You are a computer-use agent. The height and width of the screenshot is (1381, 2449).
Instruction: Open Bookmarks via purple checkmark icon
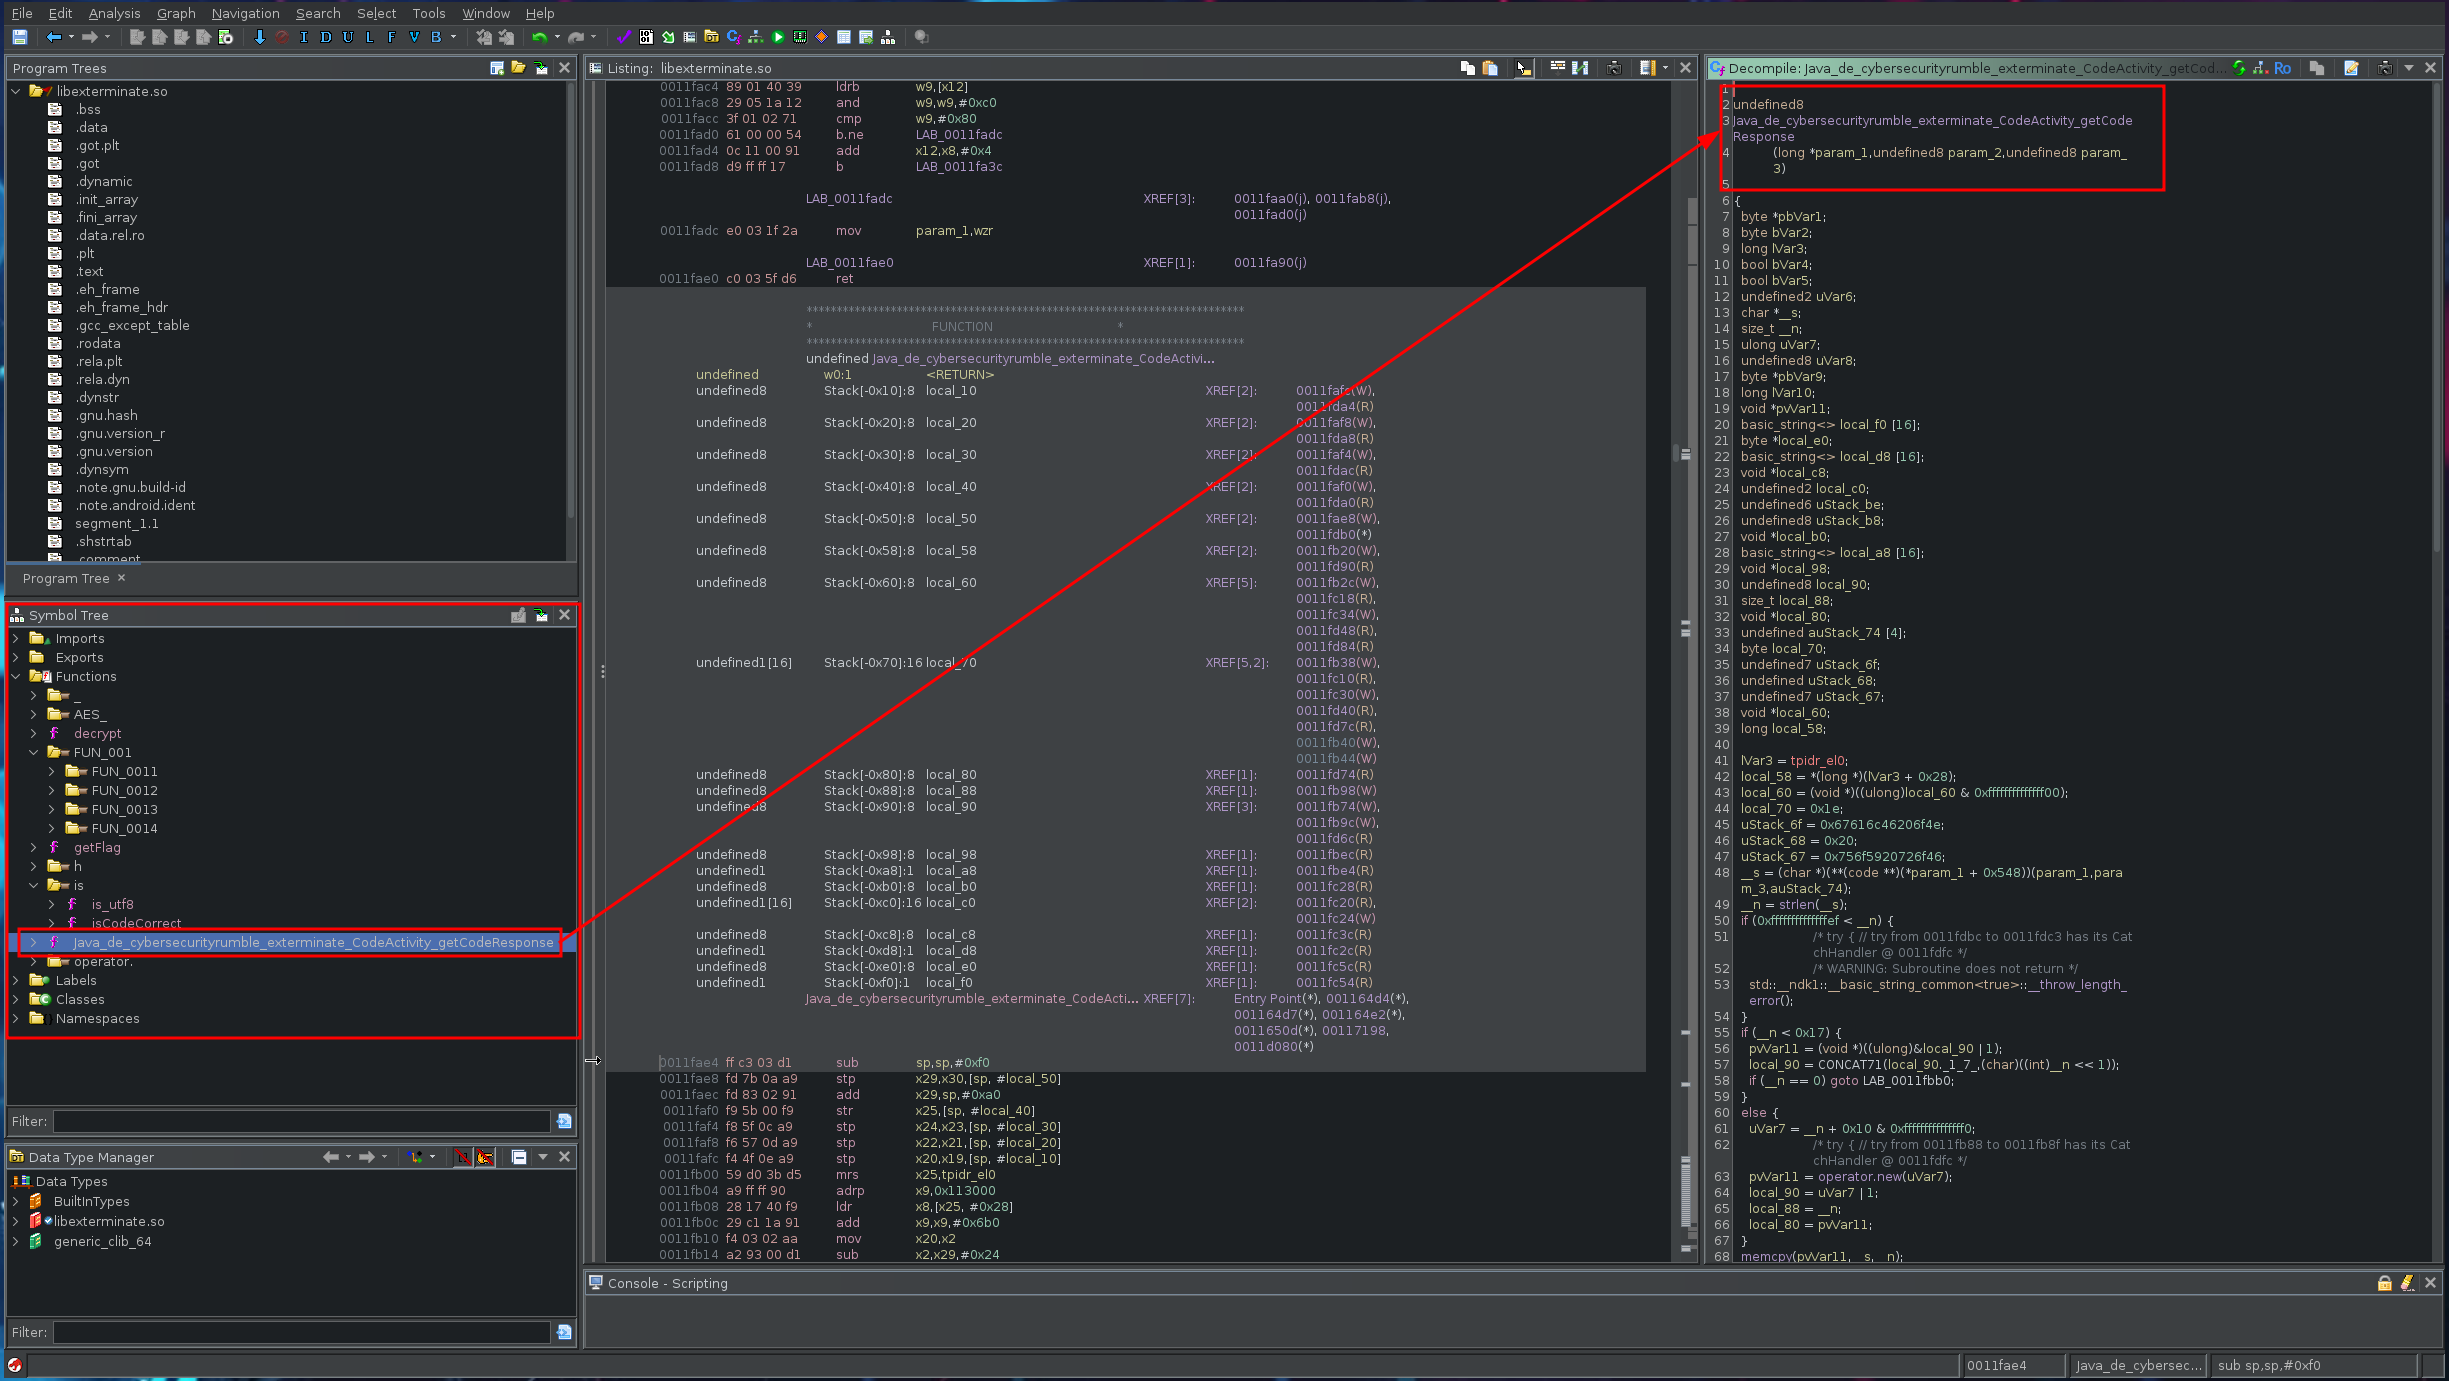point(624,37)
